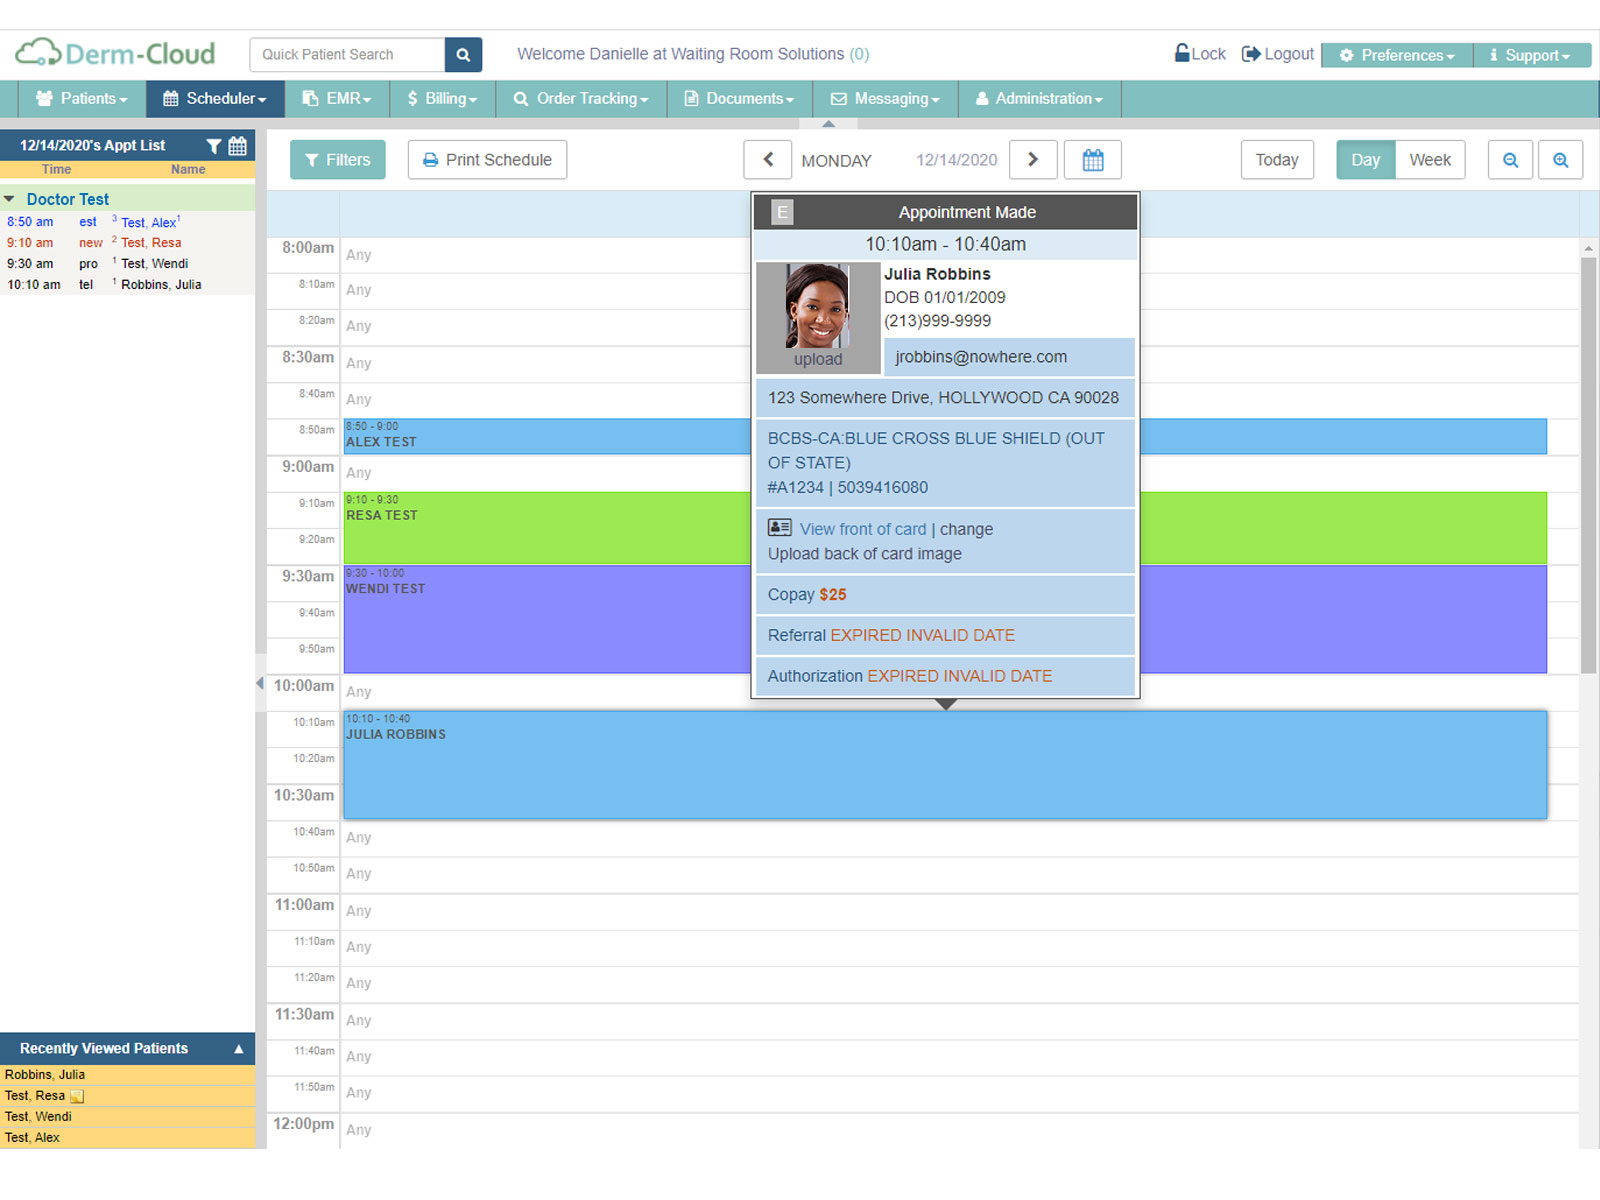
Task: Open the Administration menu
Action: 1039,99
